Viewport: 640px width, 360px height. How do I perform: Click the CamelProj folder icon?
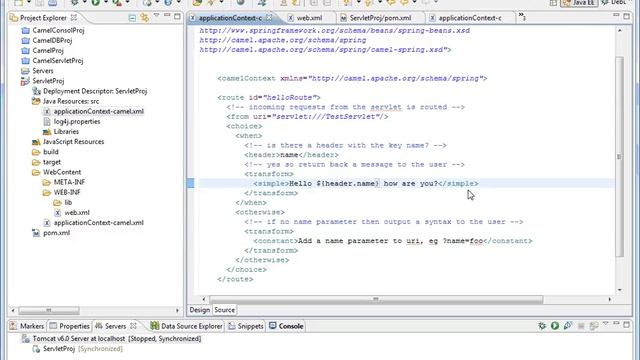click(26, 51)
